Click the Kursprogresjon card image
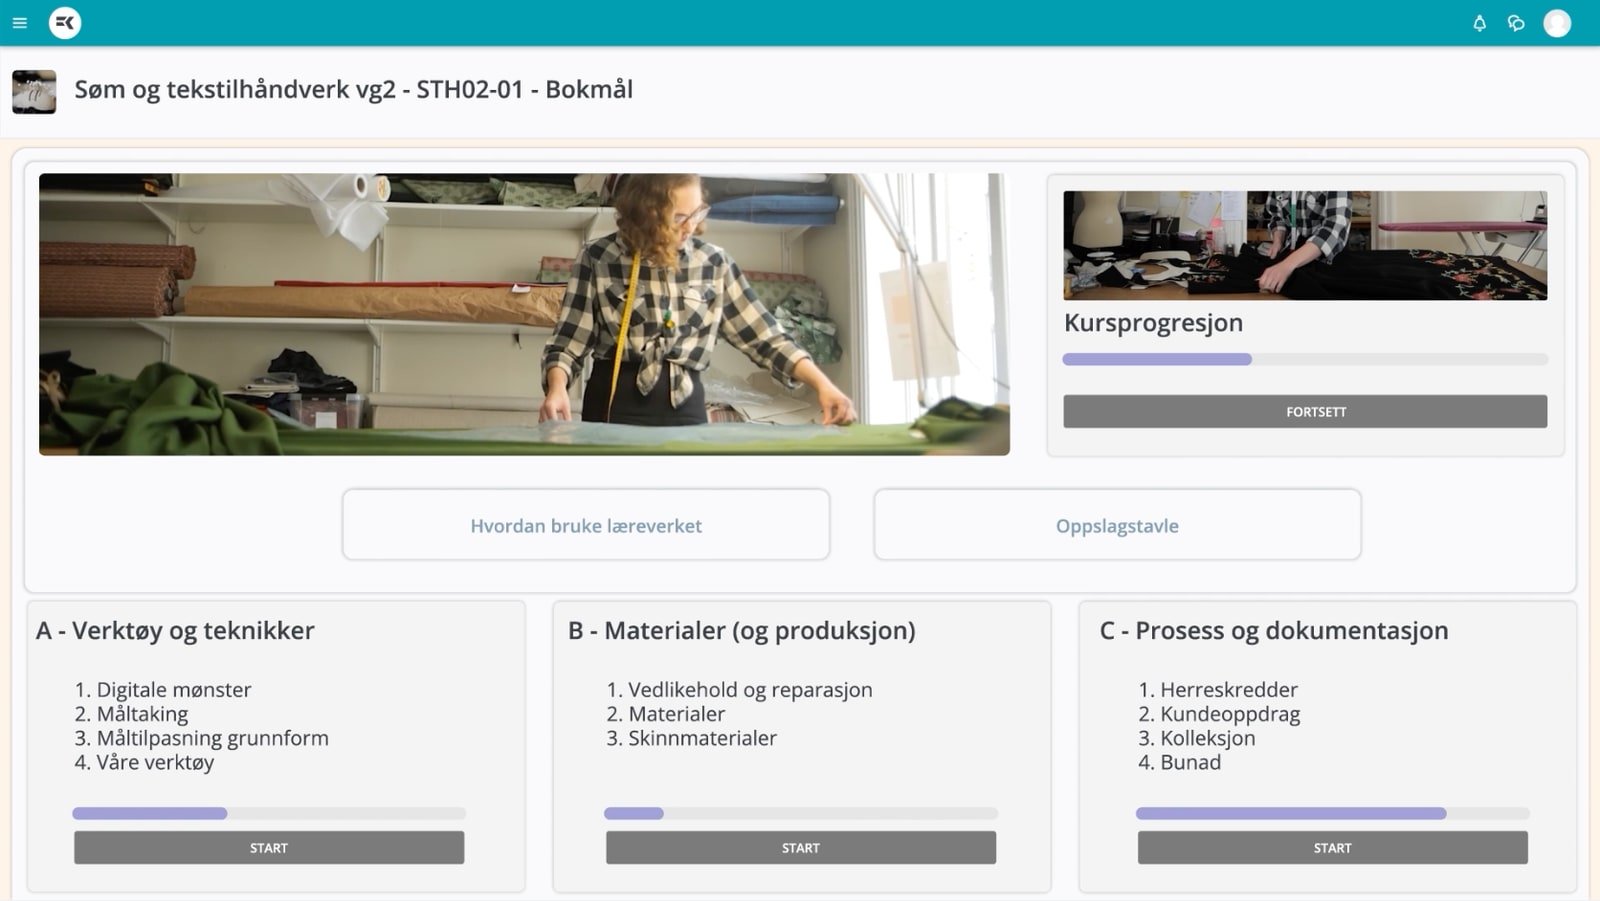1600x901 pixels. (1305, 245)
